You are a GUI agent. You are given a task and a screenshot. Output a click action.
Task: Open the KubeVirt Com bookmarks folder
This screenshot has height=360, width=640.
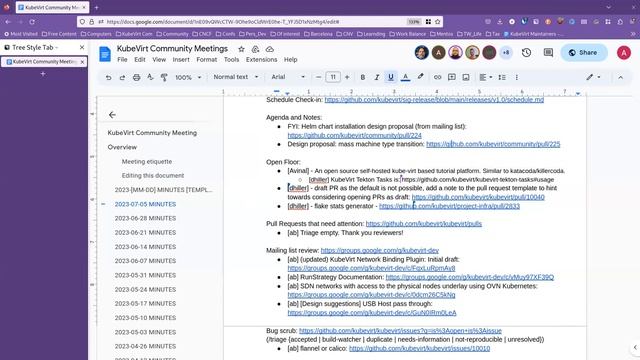[x=134, y=34]
